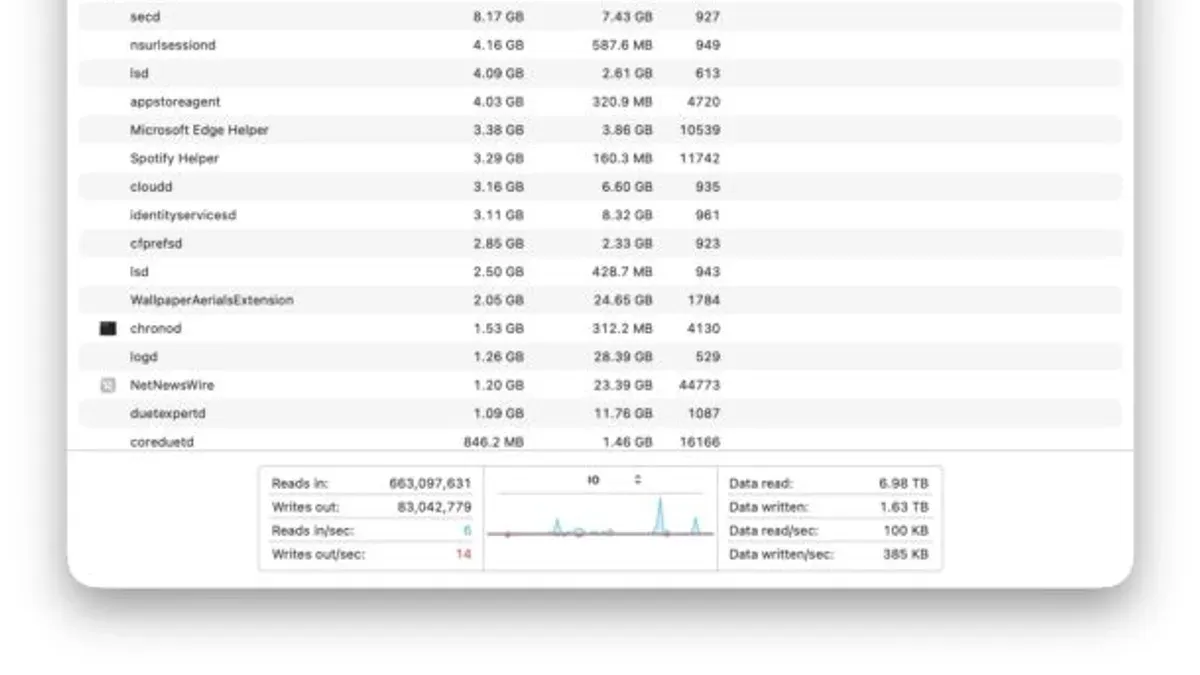Click the chronod process icon
This screenshot has height=675, width=1200.
tap(108, 328)
